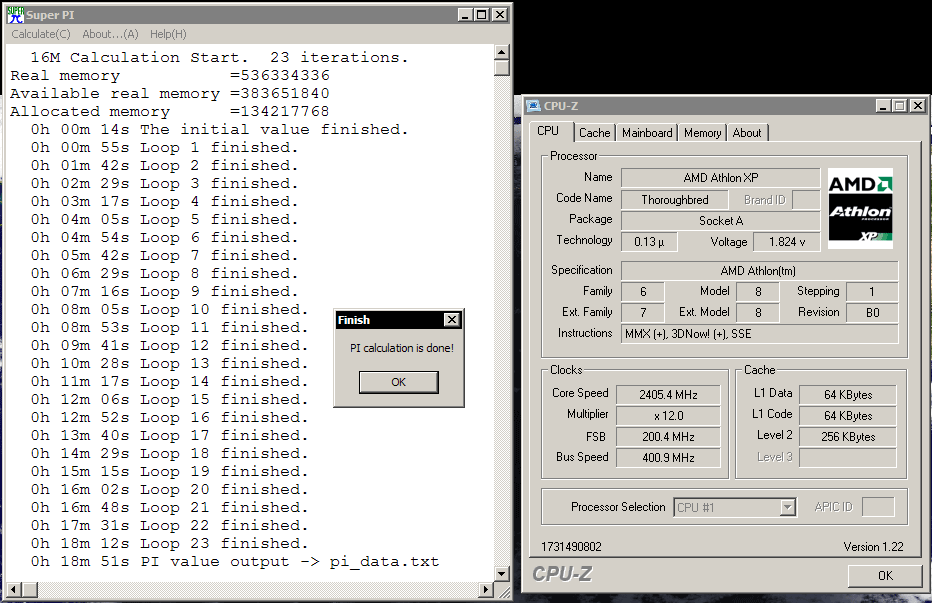Switch to the Cache tab in CPU-Z
This screenshot has width=932, height=603.
594,133
